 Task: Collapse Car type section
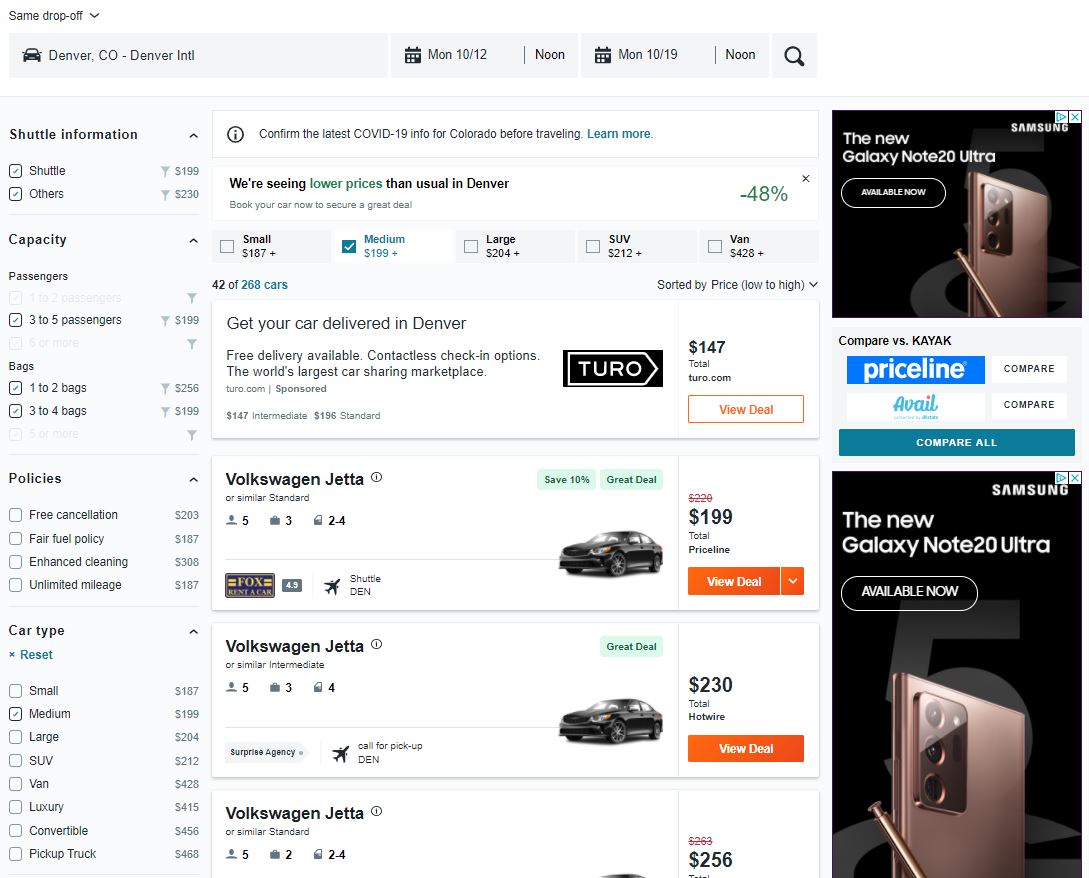click(193, 631)
